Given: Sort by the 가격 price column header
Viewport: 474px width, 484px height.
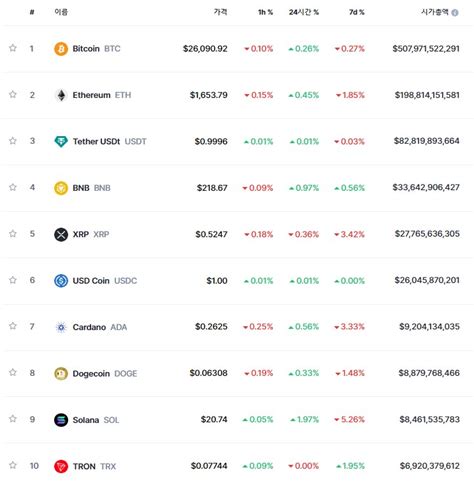Looking at the screenshot, I should (x=221, y=12).
